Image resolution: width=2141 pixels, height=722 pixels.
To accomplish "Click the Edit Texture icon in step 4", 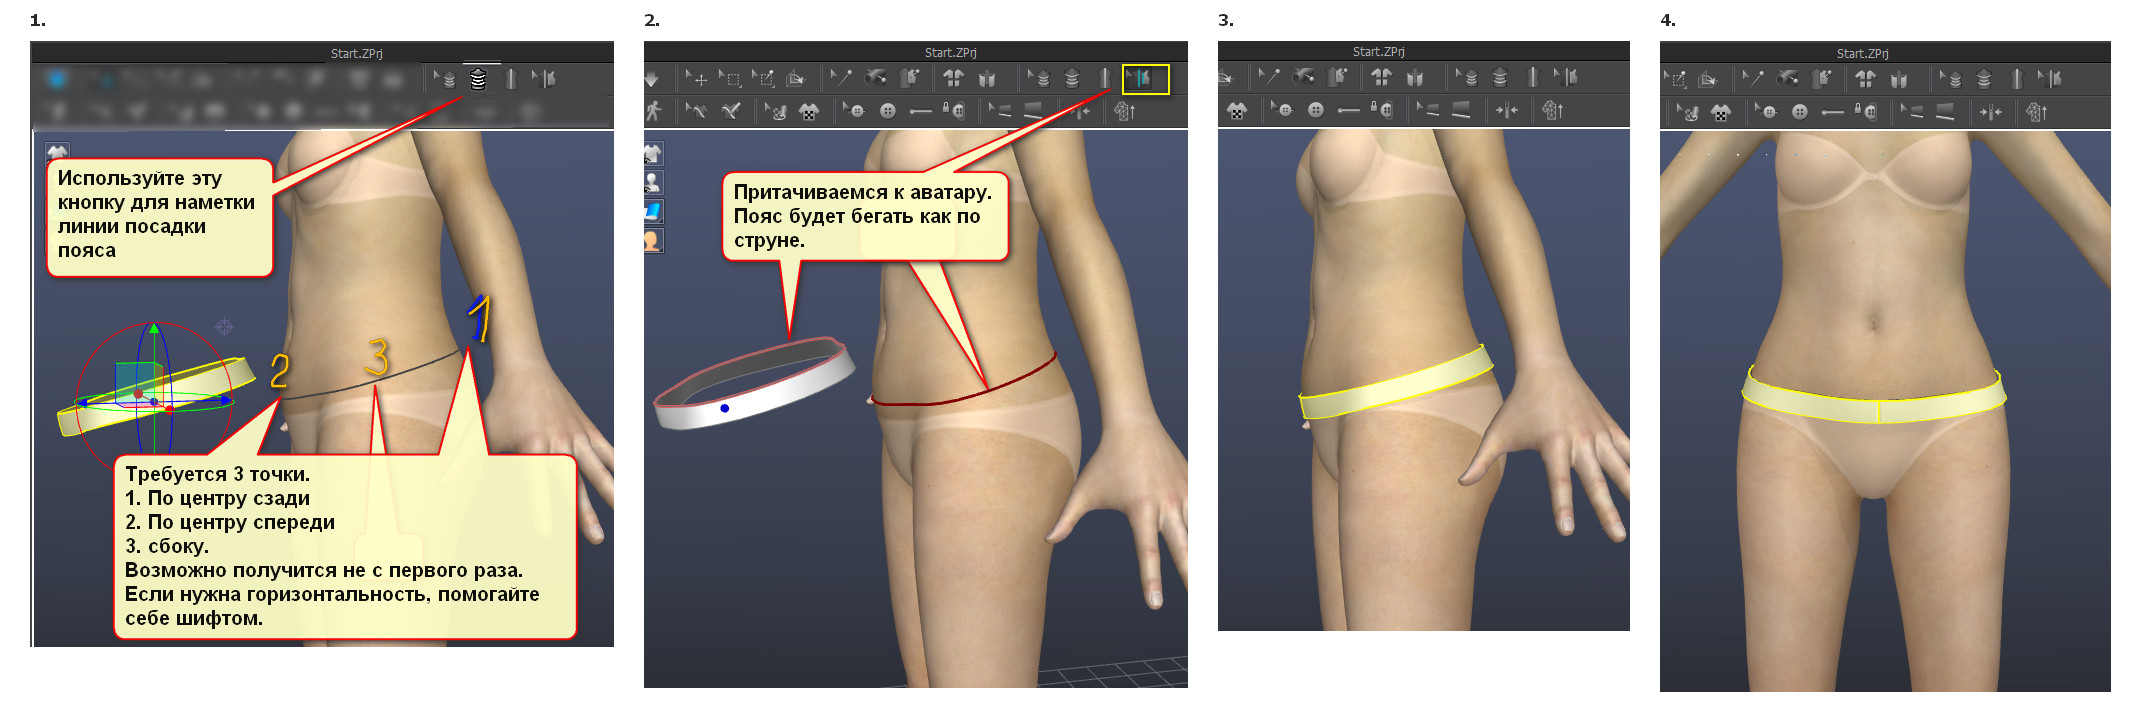I will [1687, 112].
